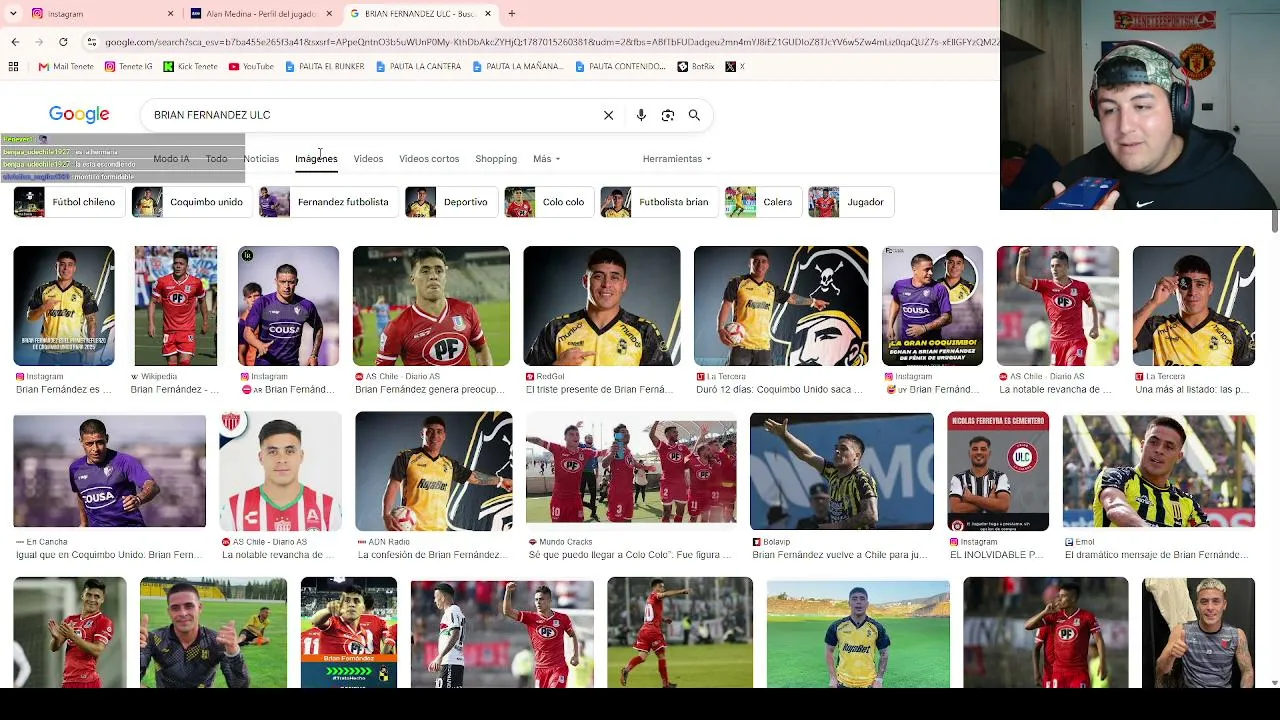Screen dimensions: 1280x720
Task: Open the ADN Radio image result thumbnail
Action: click(x=433, y=471)
